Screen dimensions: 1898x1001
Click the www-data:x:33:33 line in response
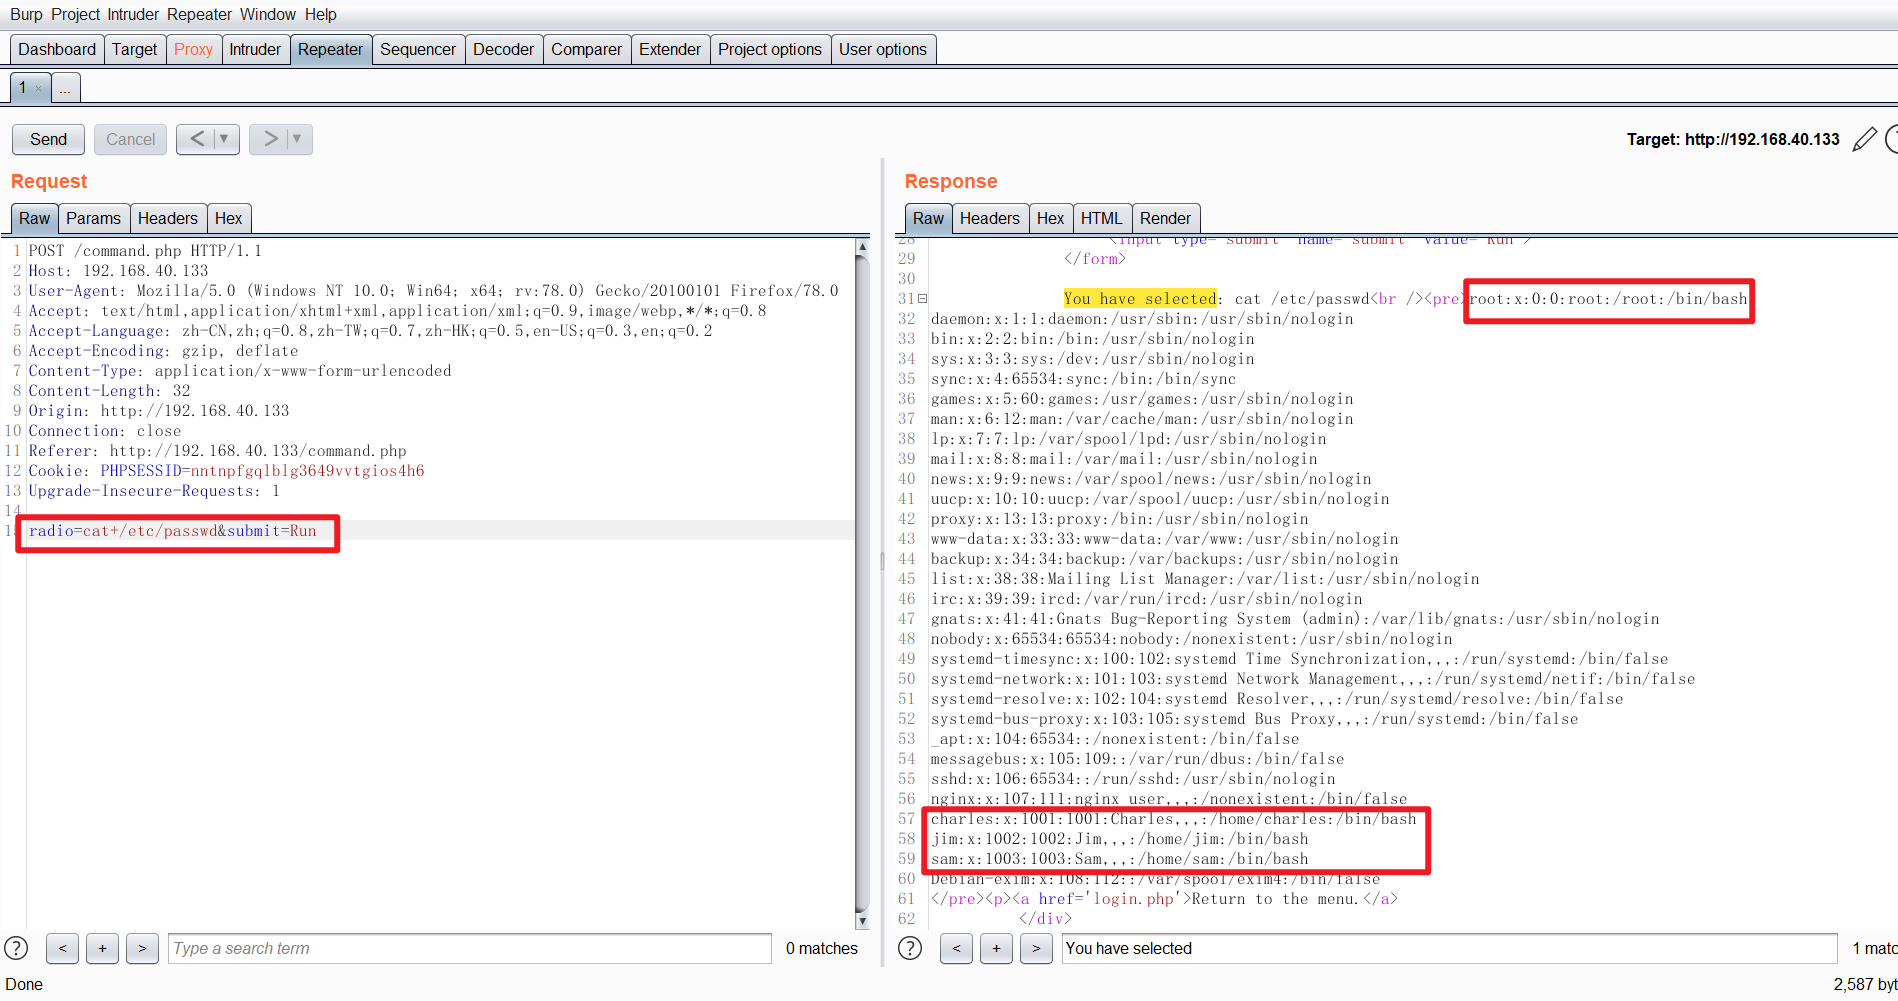tap(1165, 539)
